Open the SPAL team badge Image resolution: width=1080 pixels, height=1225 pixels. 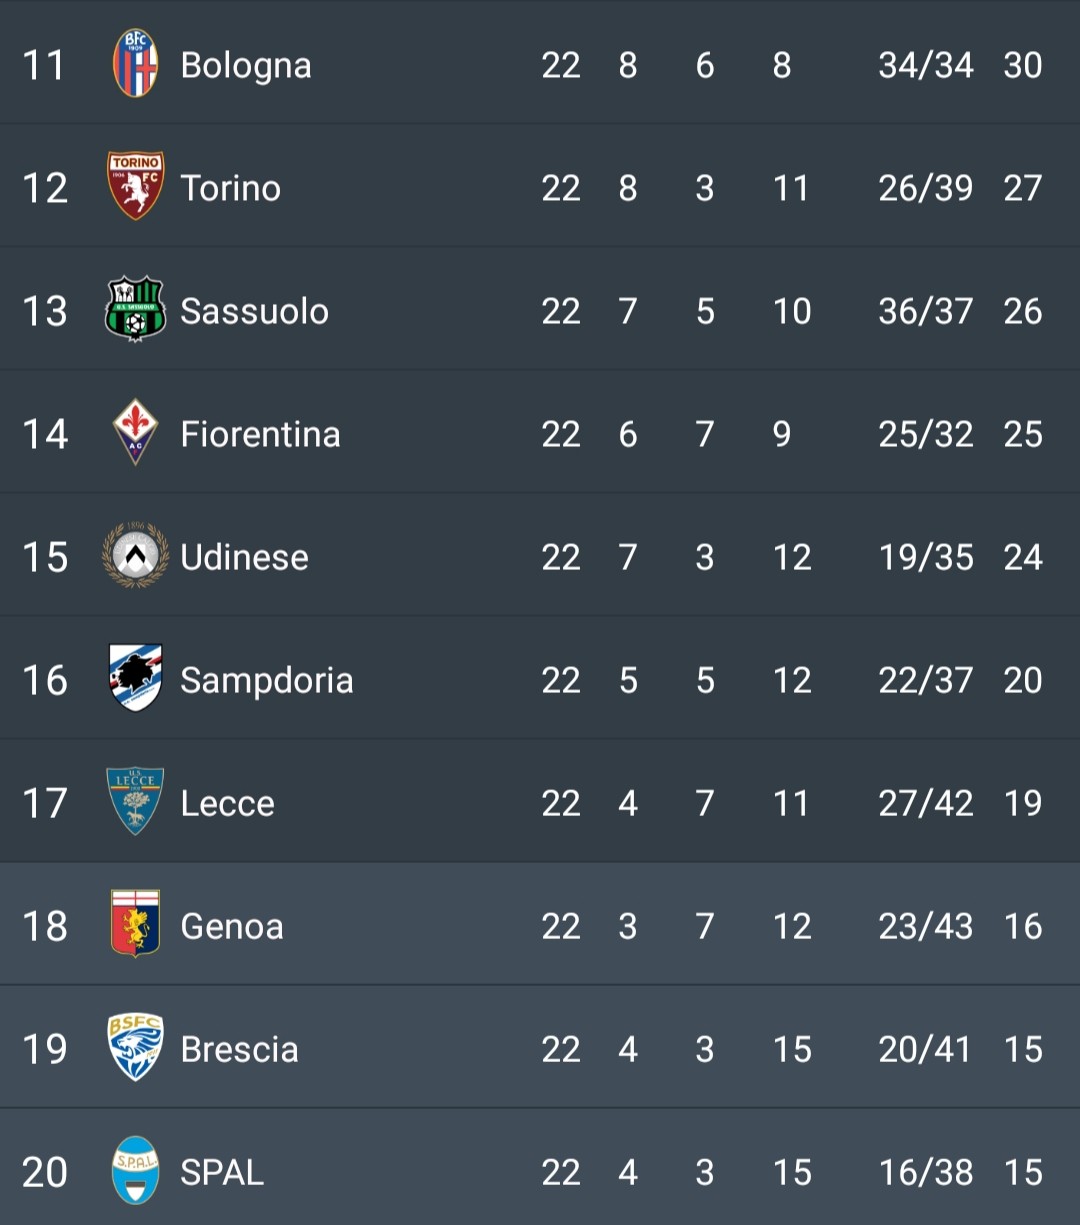point(135,1171)
